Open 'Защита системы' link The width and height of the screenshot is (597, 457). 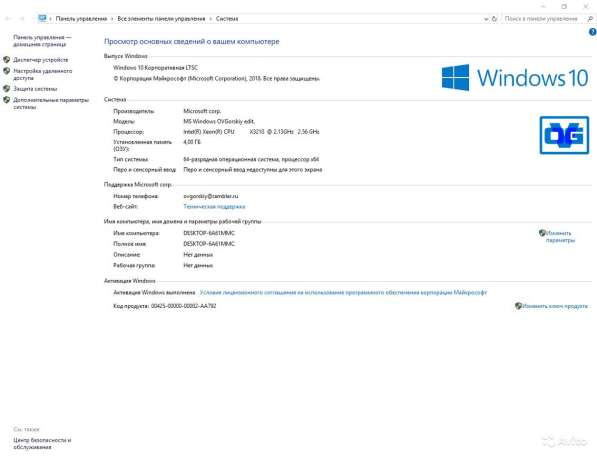pos(35,89)
